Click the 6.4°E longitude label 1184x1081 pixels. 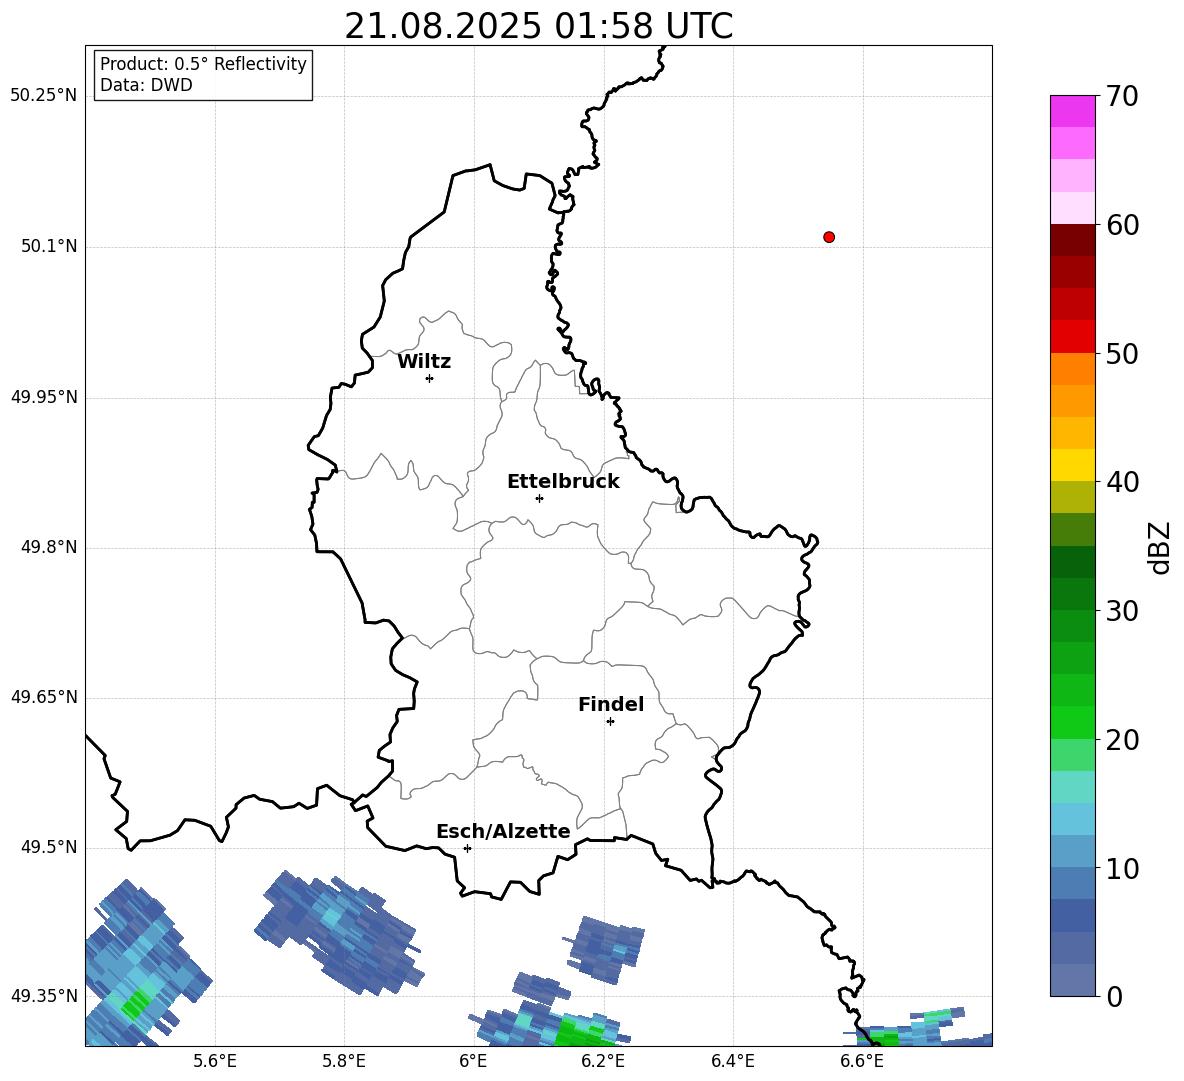tap(732, 1061)
